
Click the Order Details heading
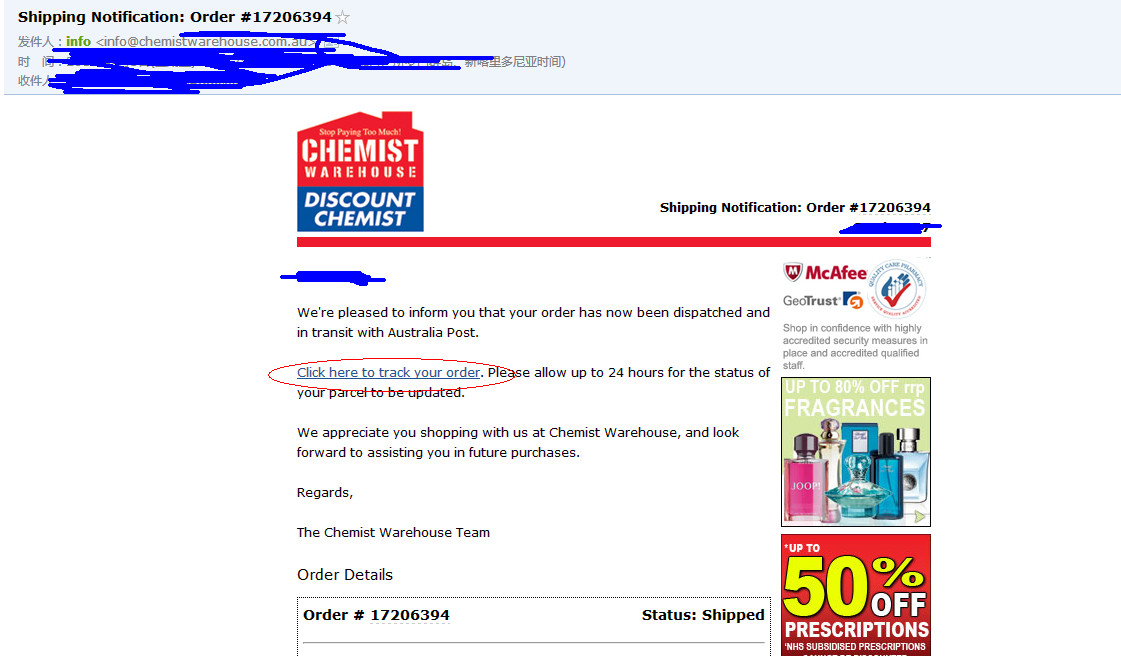pyautogui.click(x=345, y=575)
